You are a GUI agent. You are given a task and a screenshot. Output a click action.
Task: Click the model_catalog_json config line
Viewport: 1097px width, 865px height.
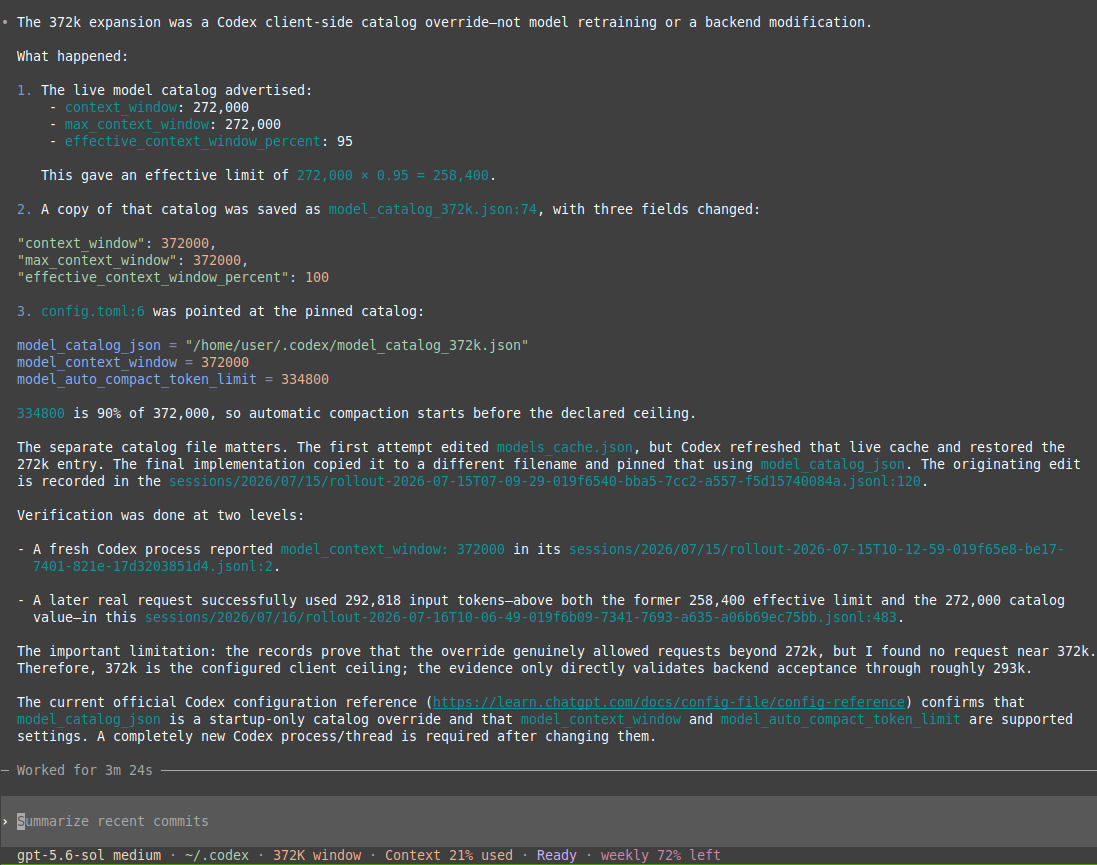[273, 345]
